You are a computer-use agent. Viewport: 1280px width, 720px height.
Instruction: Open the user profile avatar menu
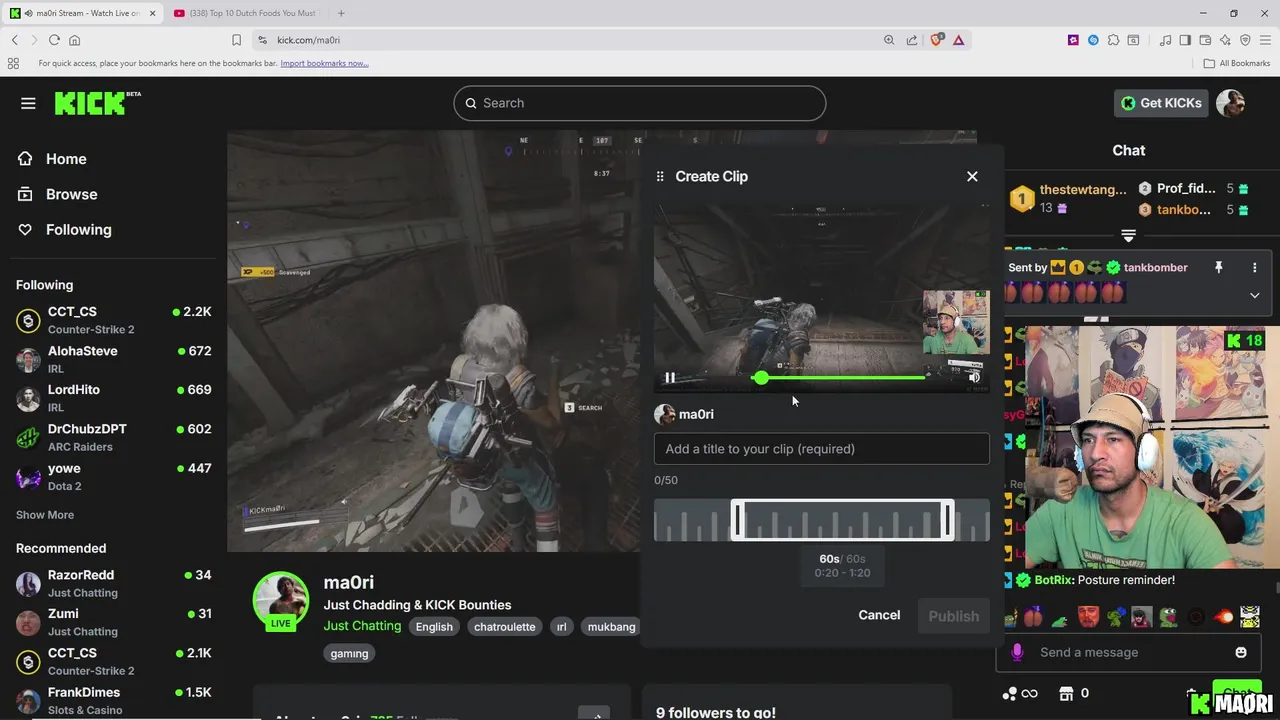[1230, 103]
